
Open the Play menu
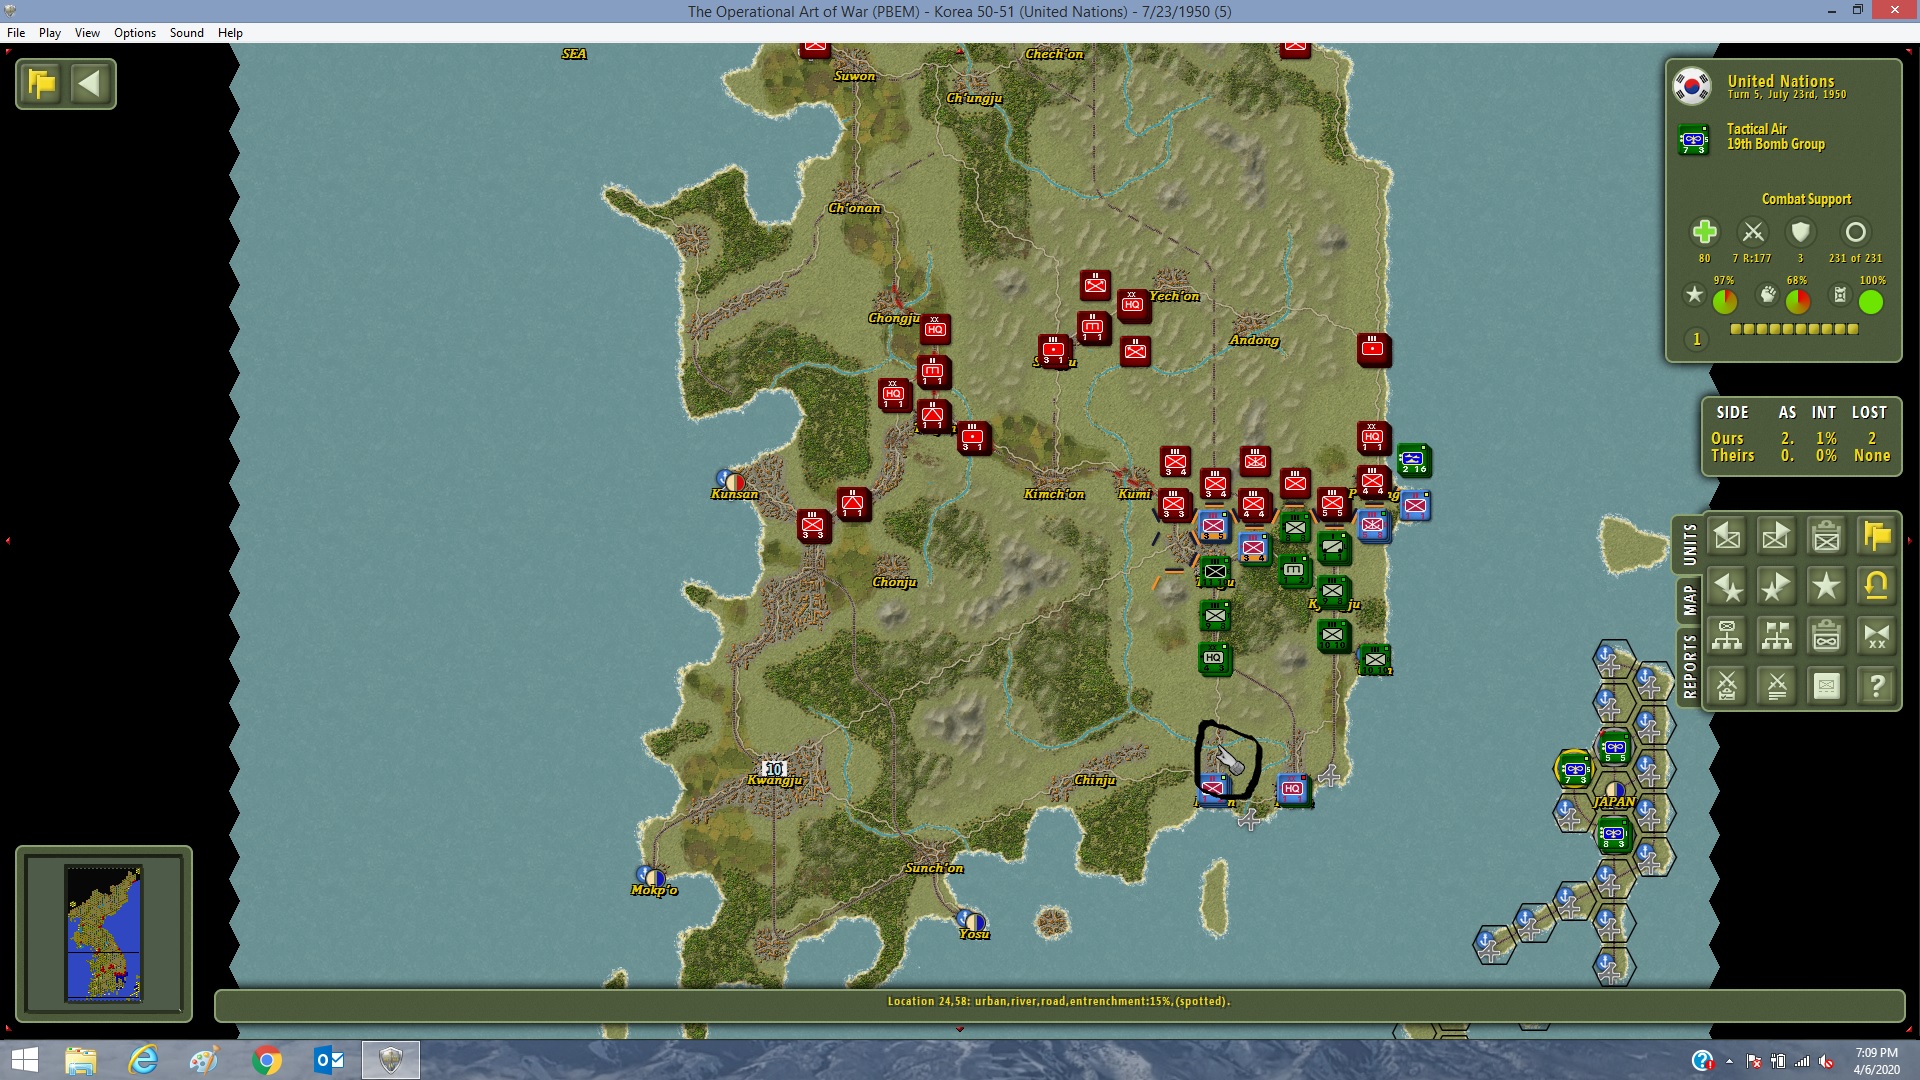point(50,33)
